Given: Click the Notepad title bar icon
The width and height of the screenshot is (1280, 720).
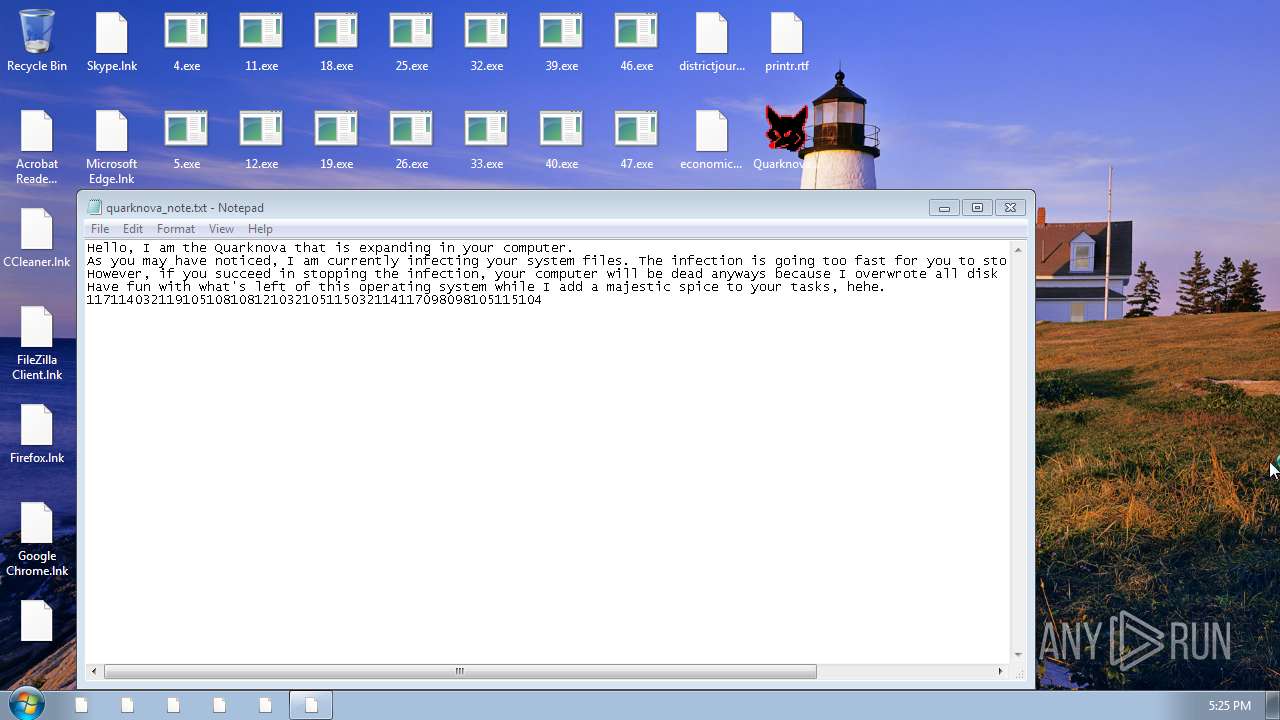Looking at the screenshot, I should (x=95, y=208).
